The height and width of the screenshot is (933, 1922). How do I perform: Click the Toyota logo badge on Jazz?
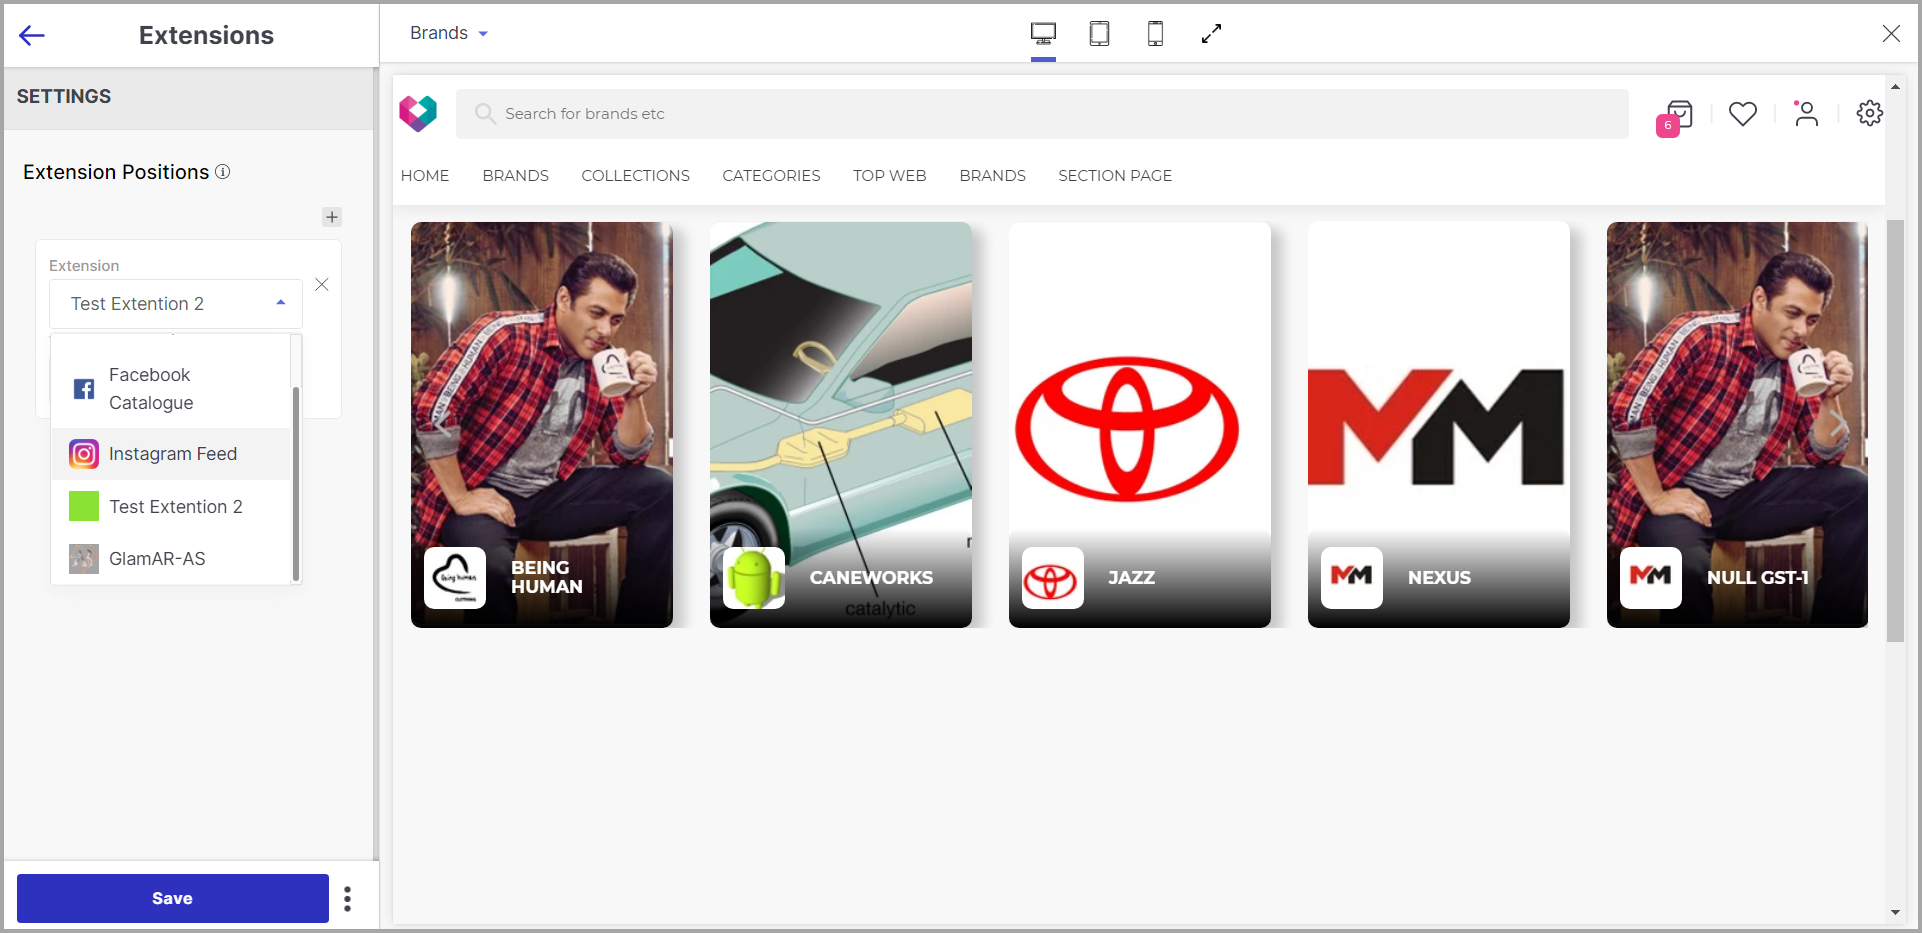pos(1053,578)
